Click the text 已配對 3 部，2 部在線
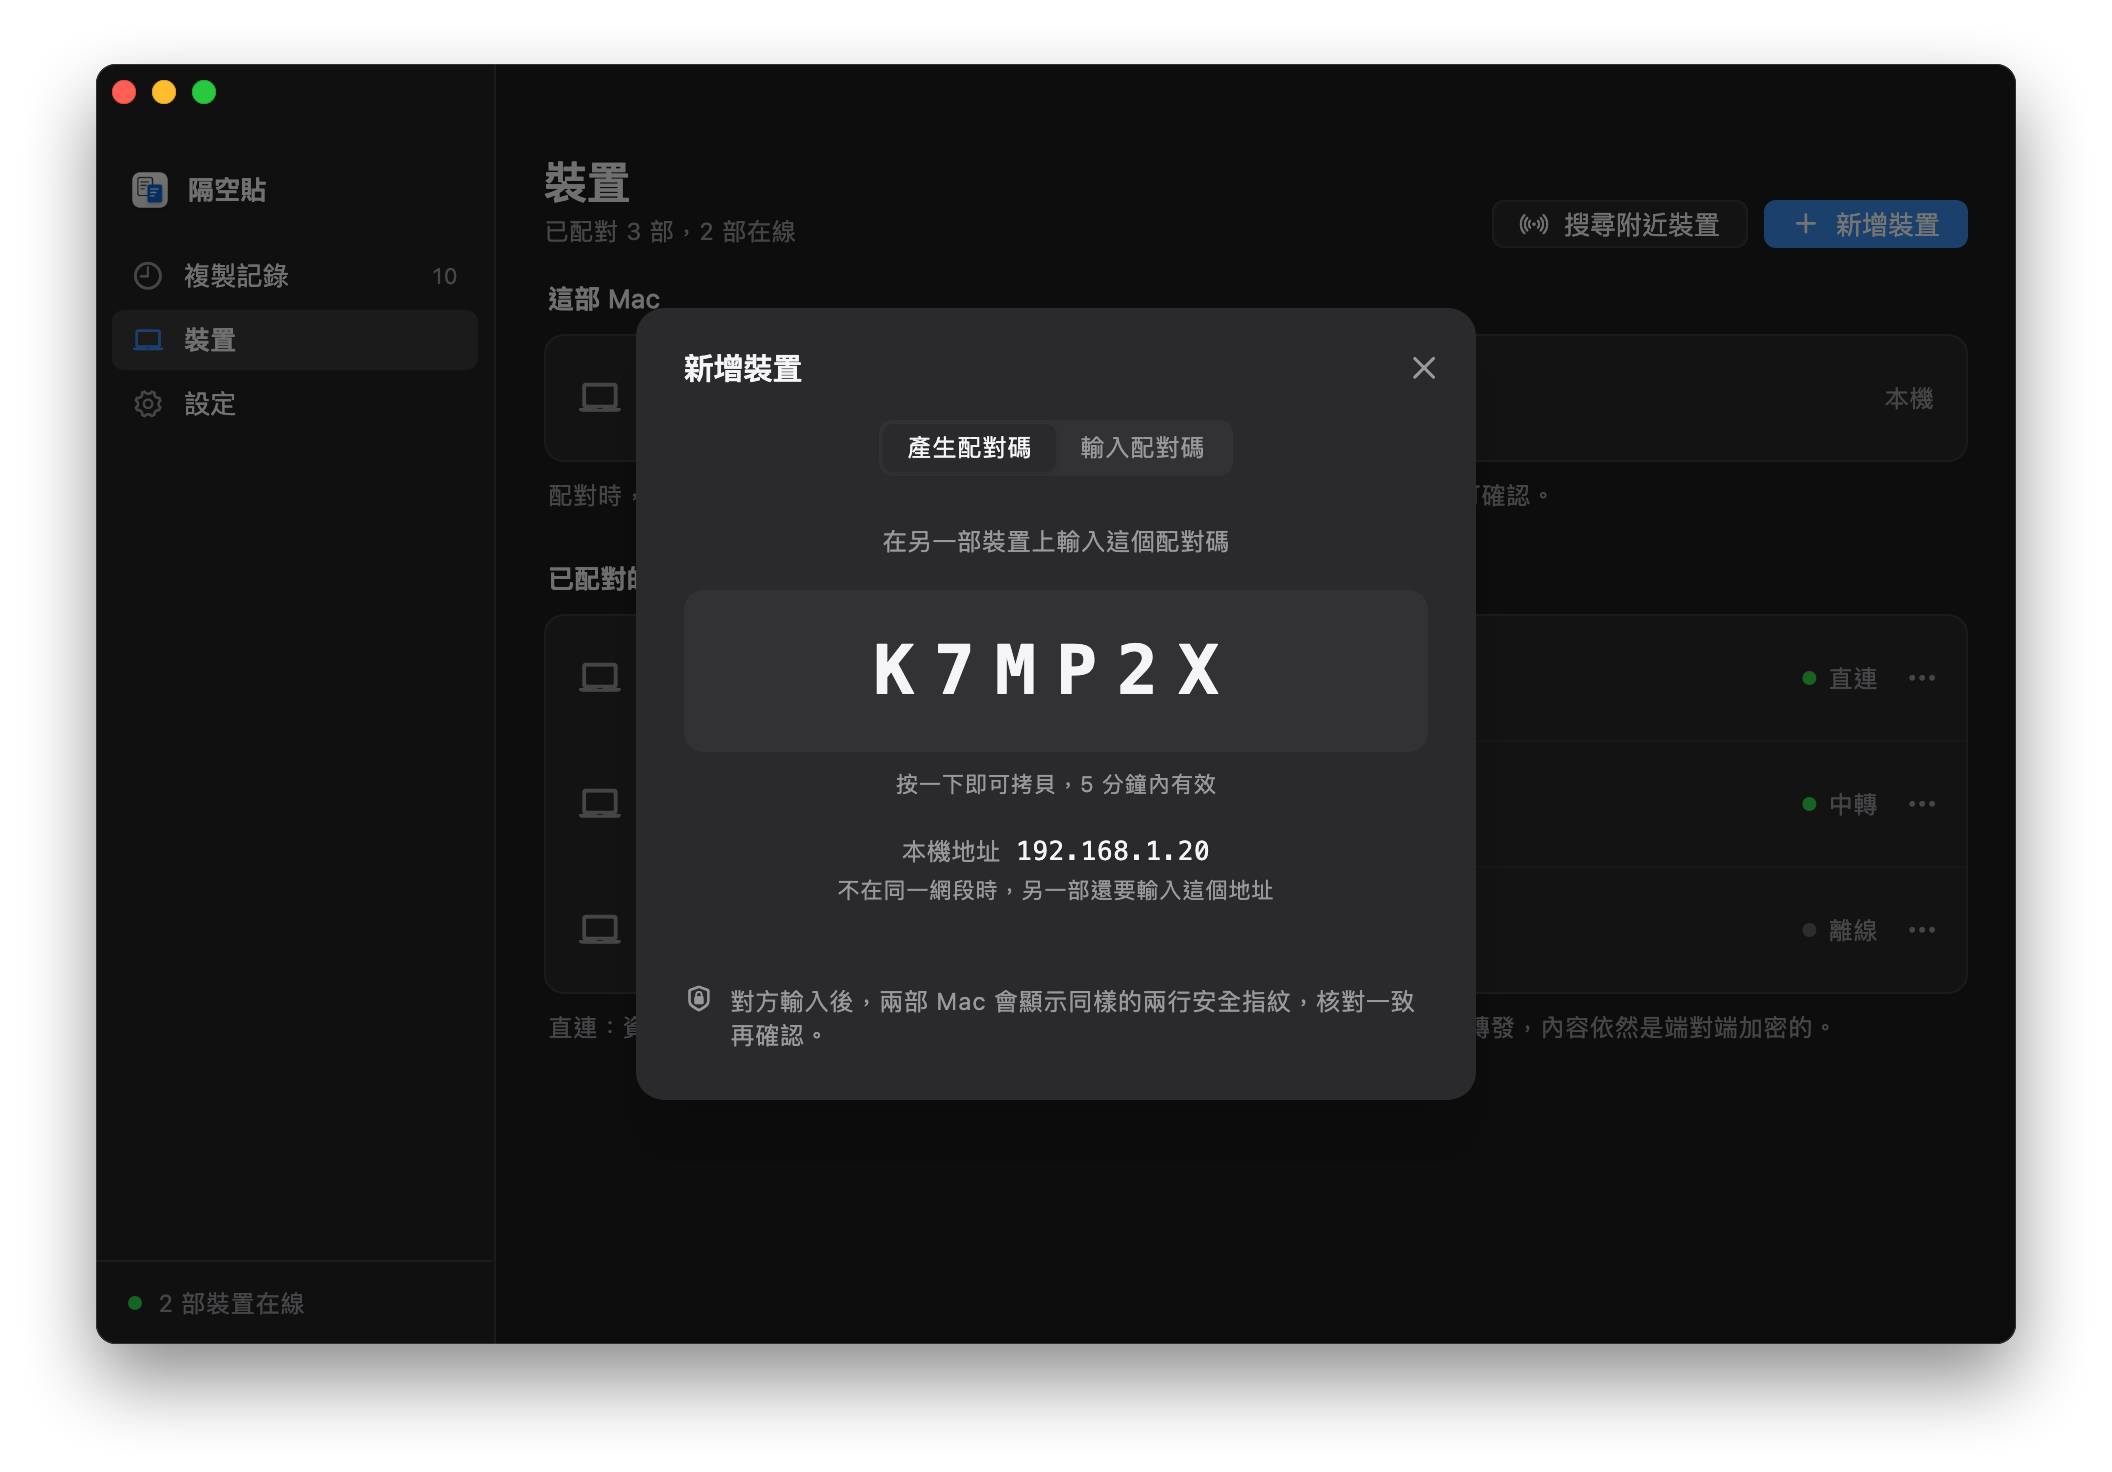The height and width of the screenshot is (1472, 2112). pos(670,232)
